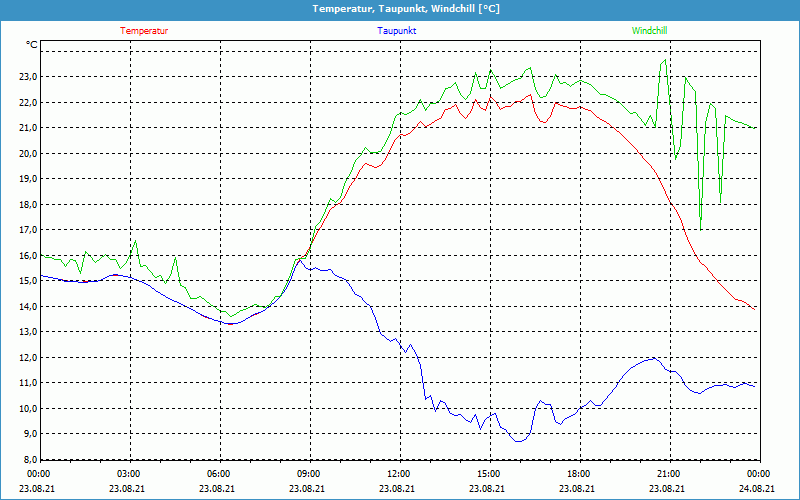This screenshot has height=500, width=800.
Task: Click the chart title 'Temperatur, Taupunkt, Windchill [°C]'
Action: point(406,9)
